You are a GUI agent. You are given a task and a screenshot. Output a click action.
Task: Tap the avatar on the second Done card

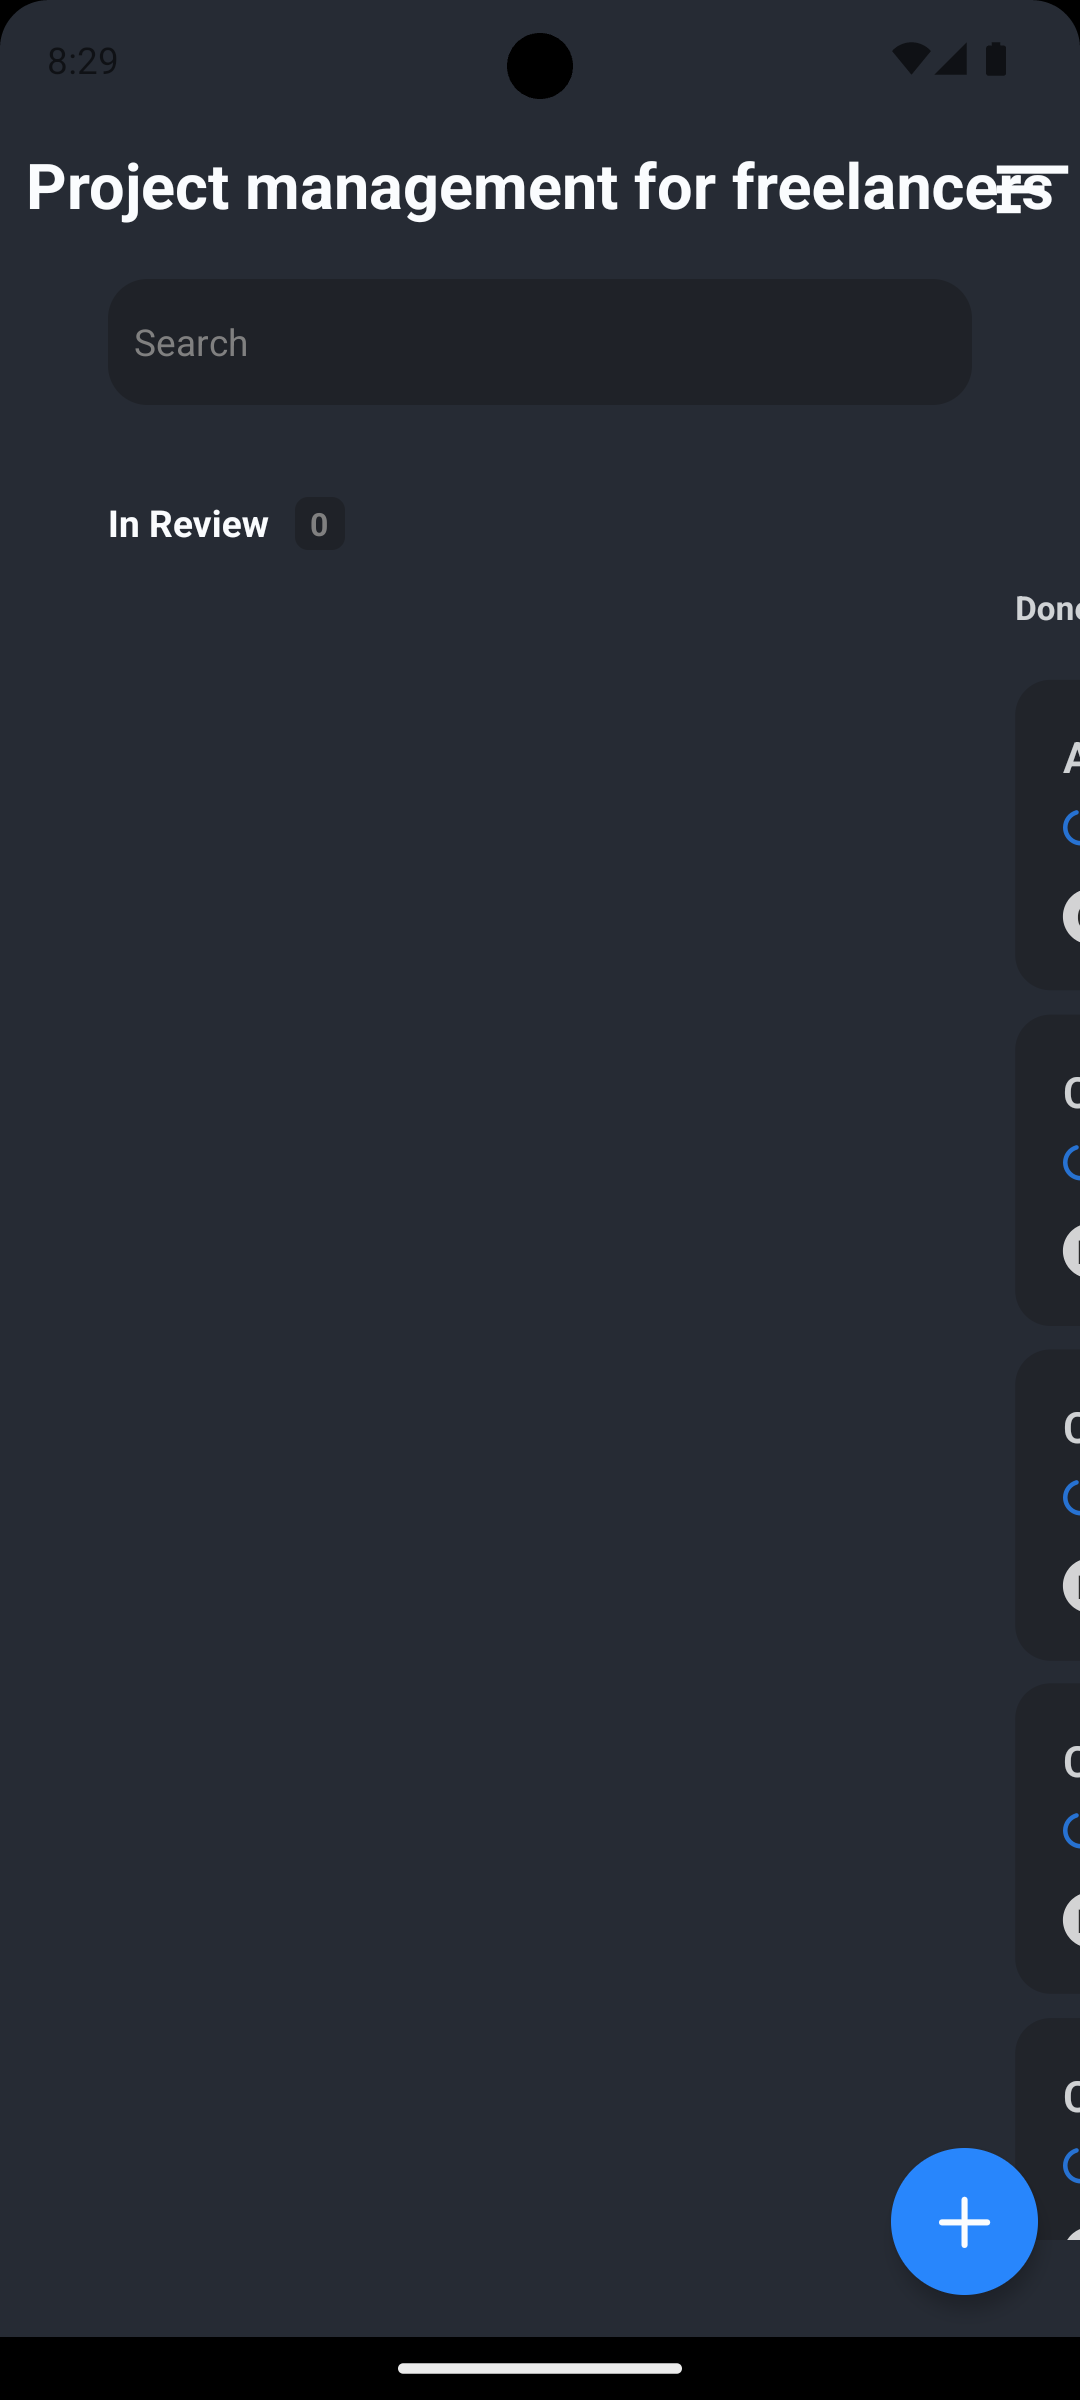1072,1251
